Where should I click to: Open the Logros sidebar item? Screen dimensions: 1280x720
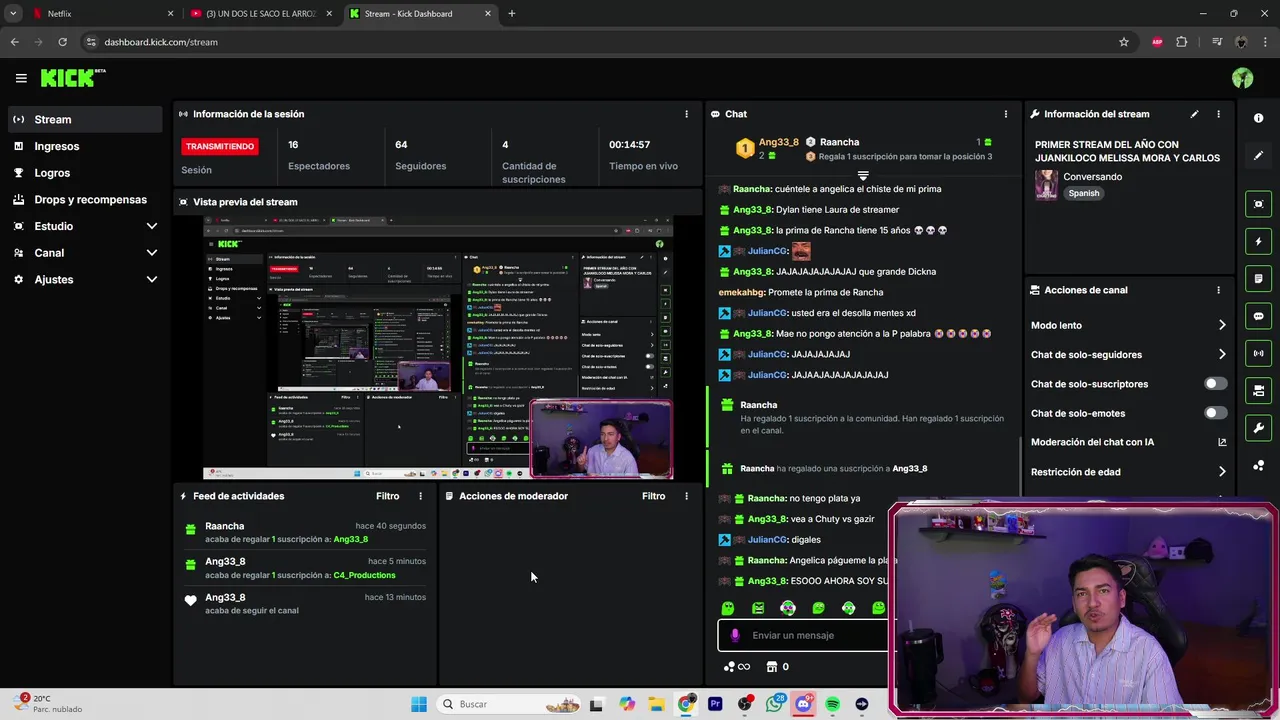84,173
